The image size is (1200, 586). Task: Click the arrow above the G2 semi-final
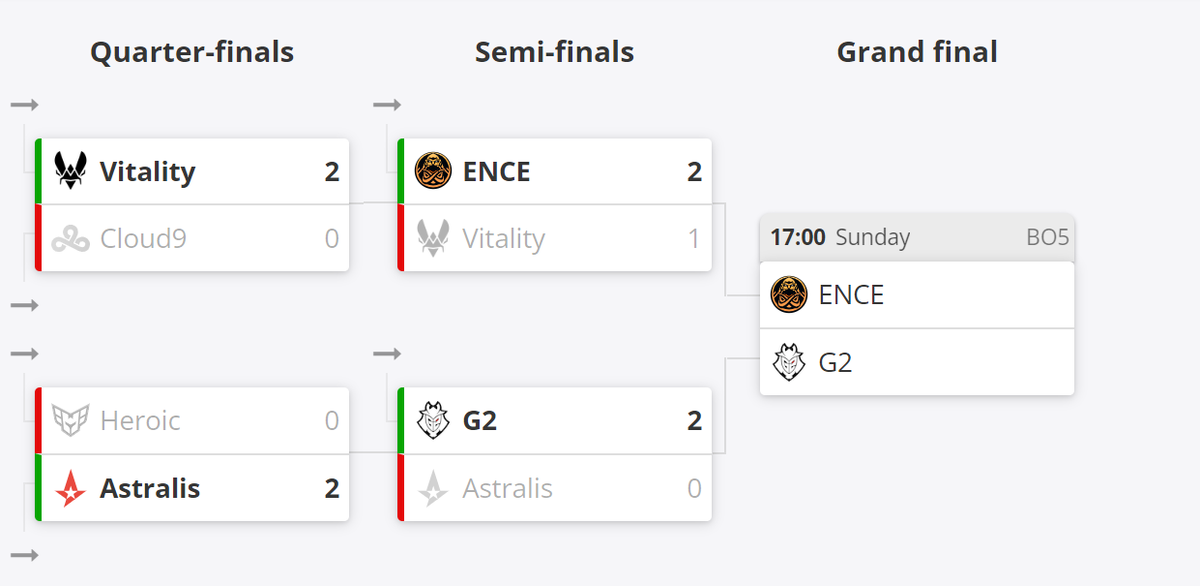387,354
